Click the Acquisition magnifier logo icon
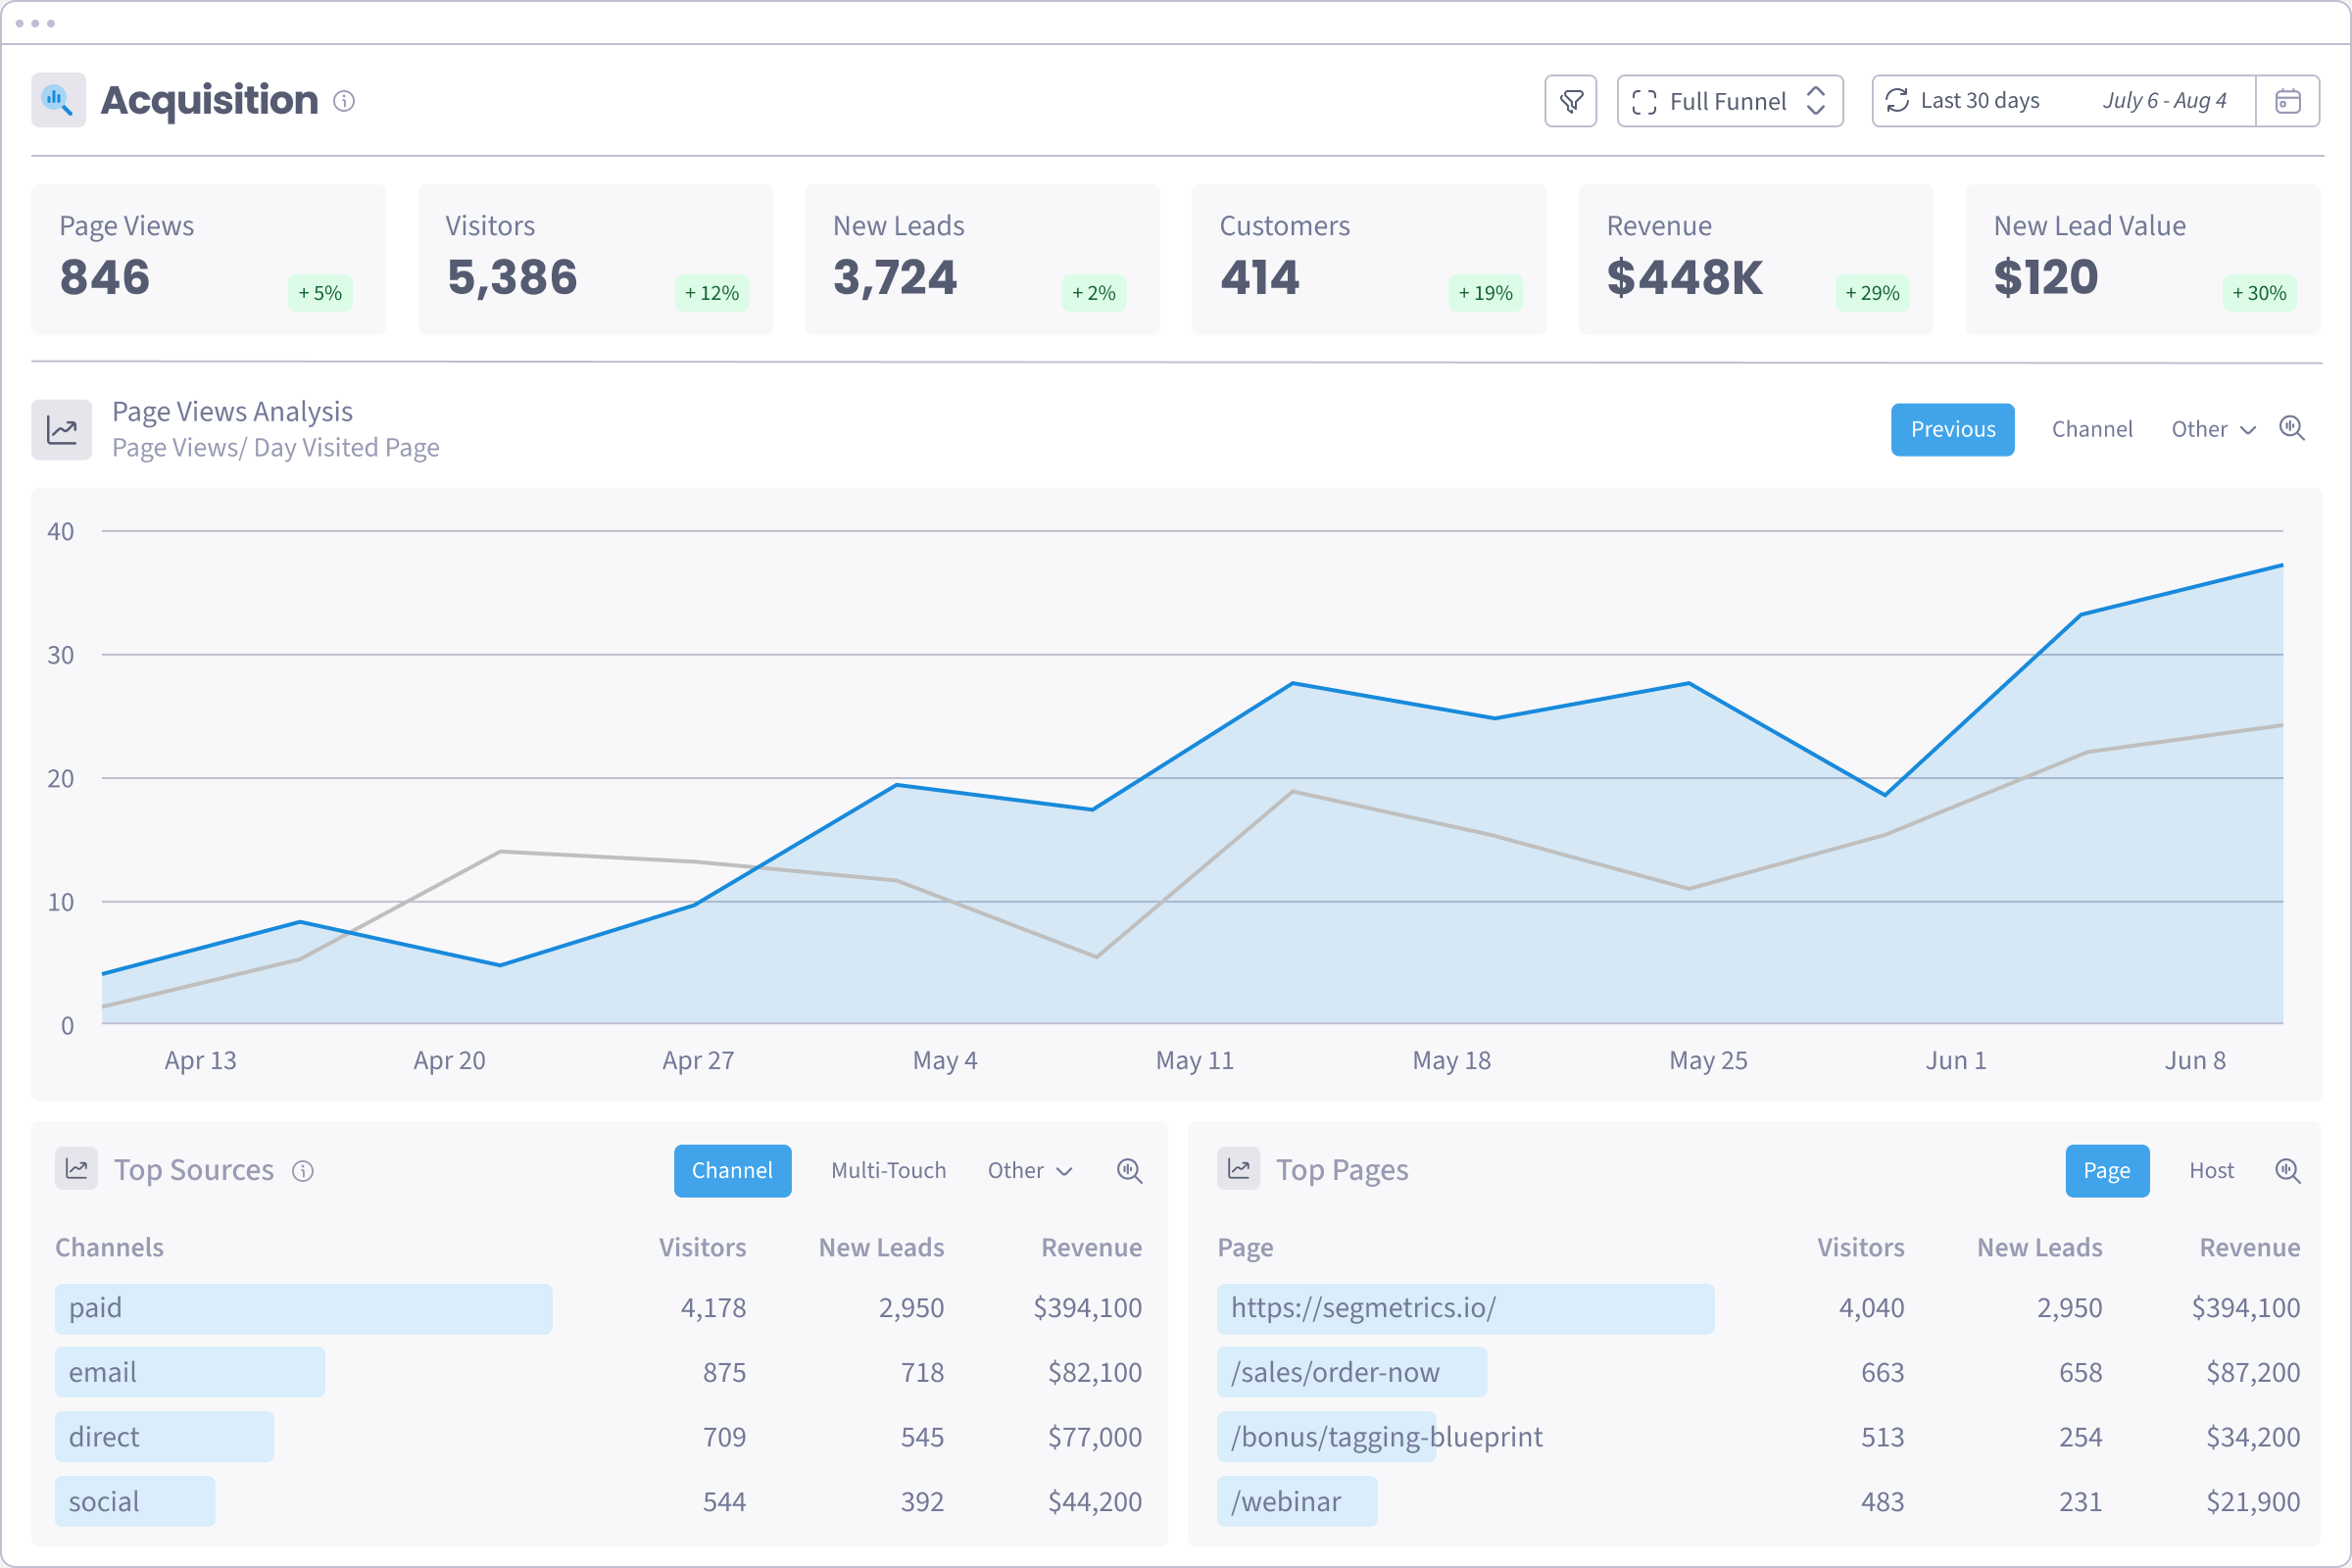This screenshot has width=2352, height=1568. [x=58, y=100]
